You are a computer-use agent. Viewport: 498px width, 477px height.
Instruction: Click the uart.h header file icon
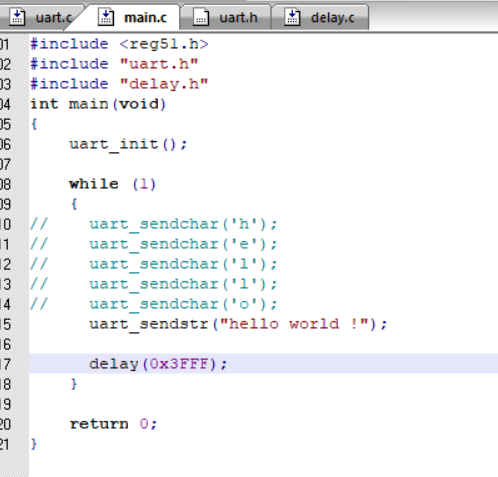click(201, 17)
